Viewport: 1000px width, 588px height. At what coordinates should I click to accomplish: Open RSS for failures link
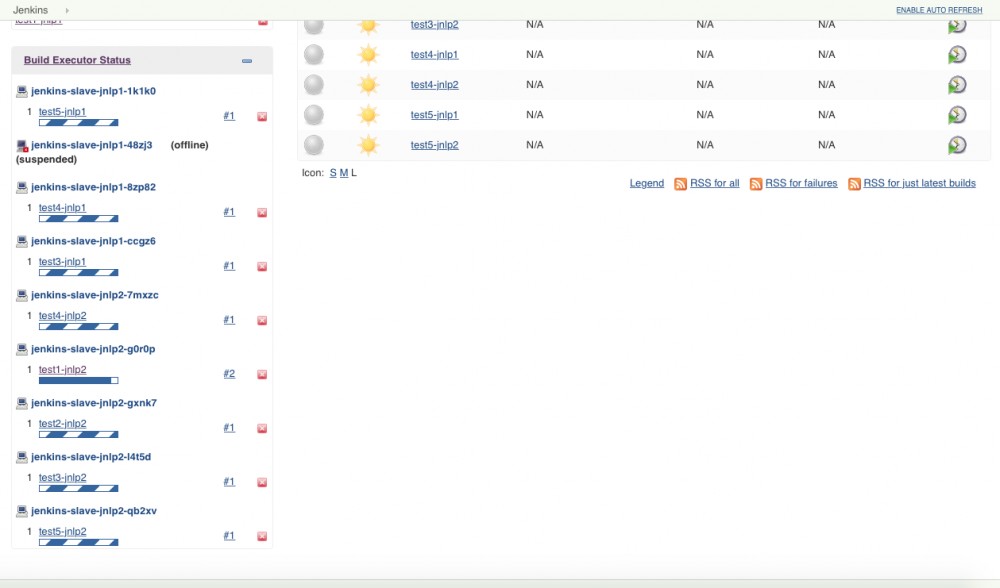tap(801, 183)
